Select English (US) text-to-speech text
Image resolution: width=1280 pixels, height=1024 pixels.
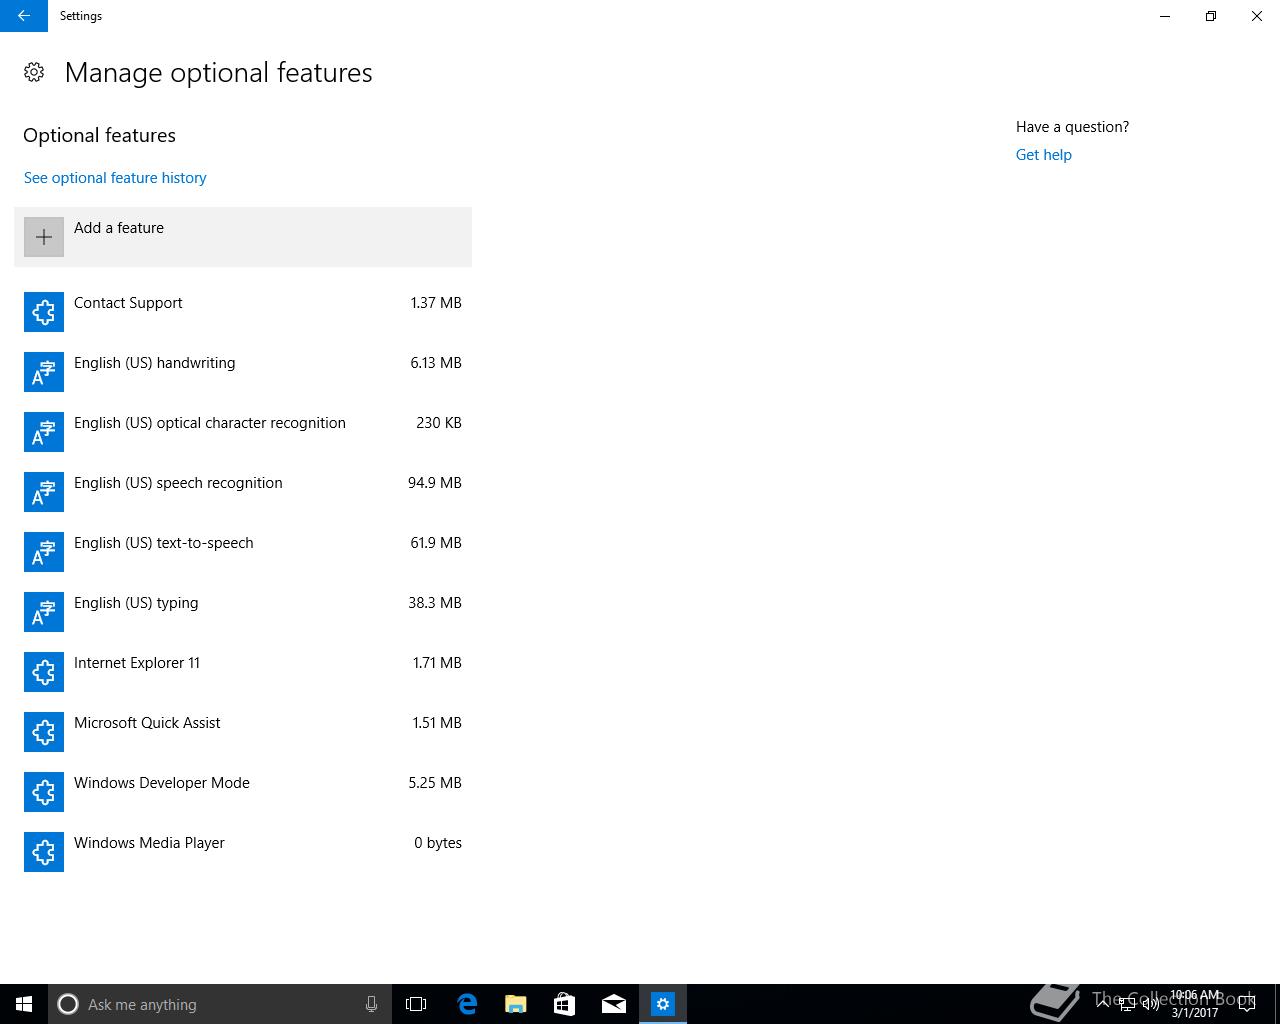[x=164, y=543]
